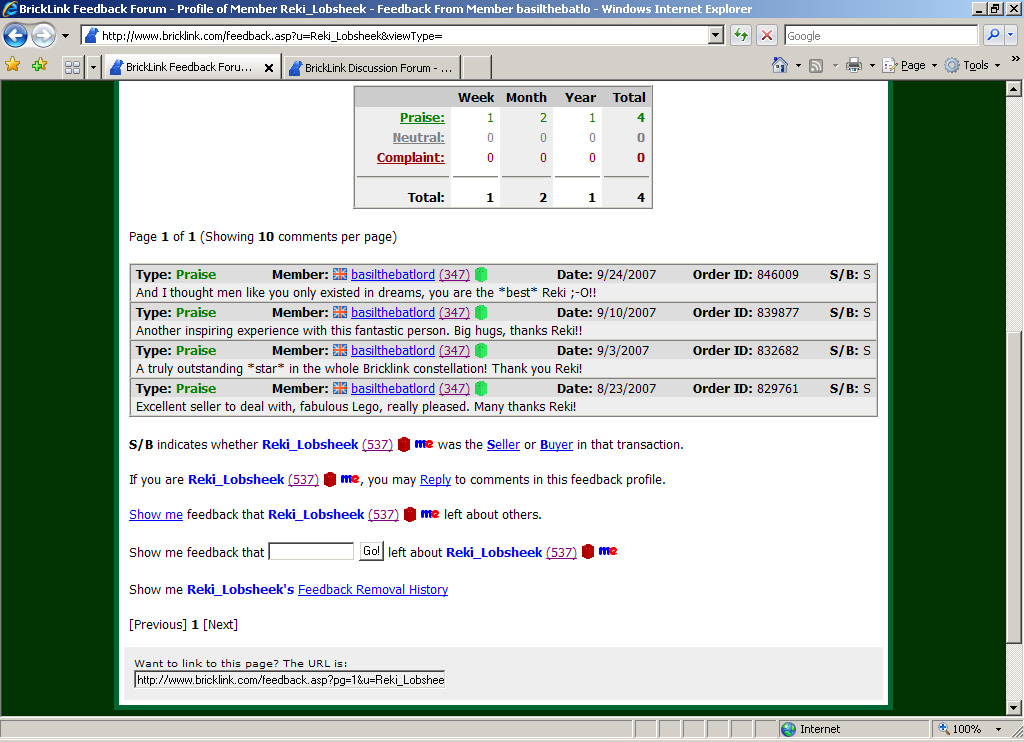Click the Google search box
This screenshot has height=742, width=1024.
point(880,36)
